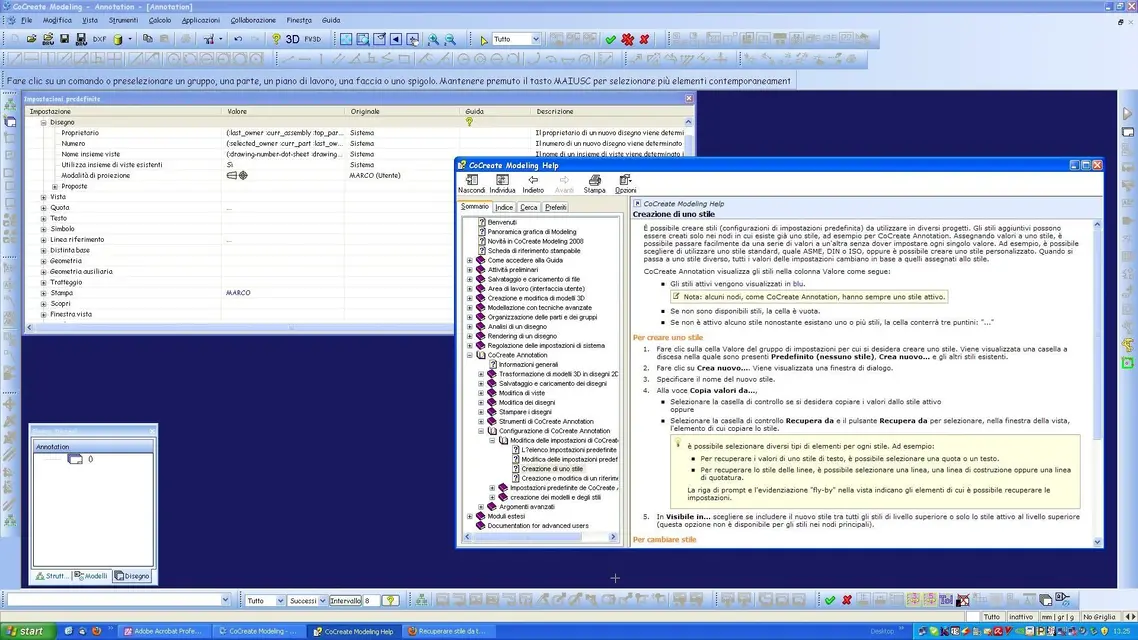The image size is (1138, 640).
Task: Open the Strumenti menu
Action: point(123,20)
